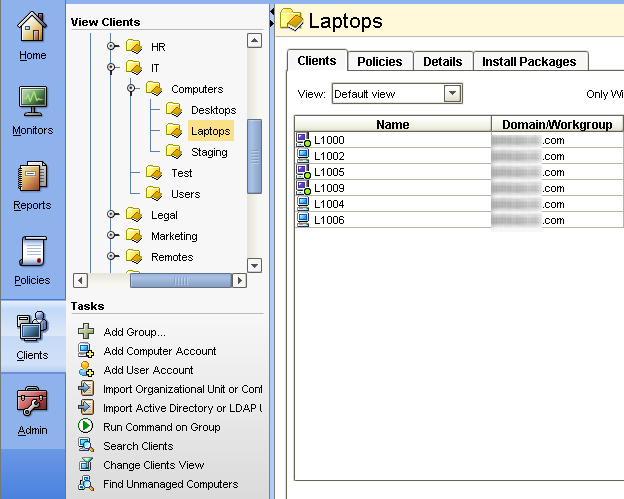Collapse the left pane splitter arrows
The image size is (624, 499).
click(272, 18)
